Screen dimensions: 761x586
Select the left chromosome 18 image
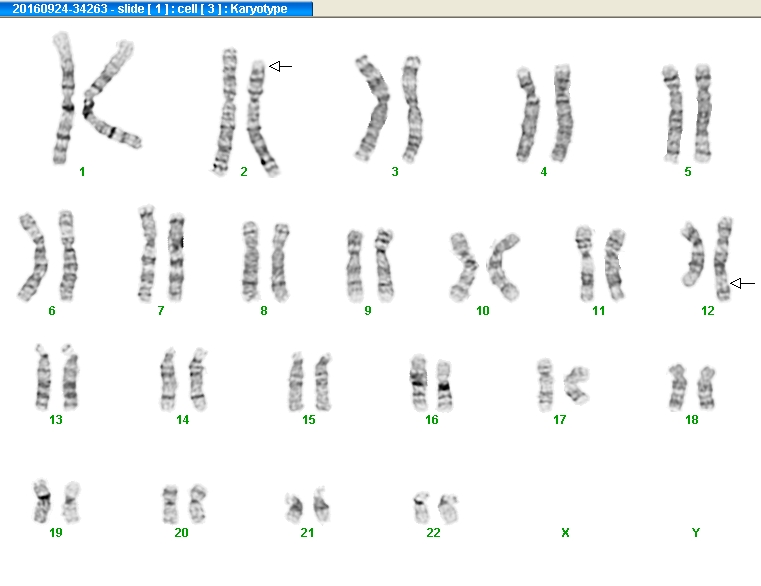[678, 388]
